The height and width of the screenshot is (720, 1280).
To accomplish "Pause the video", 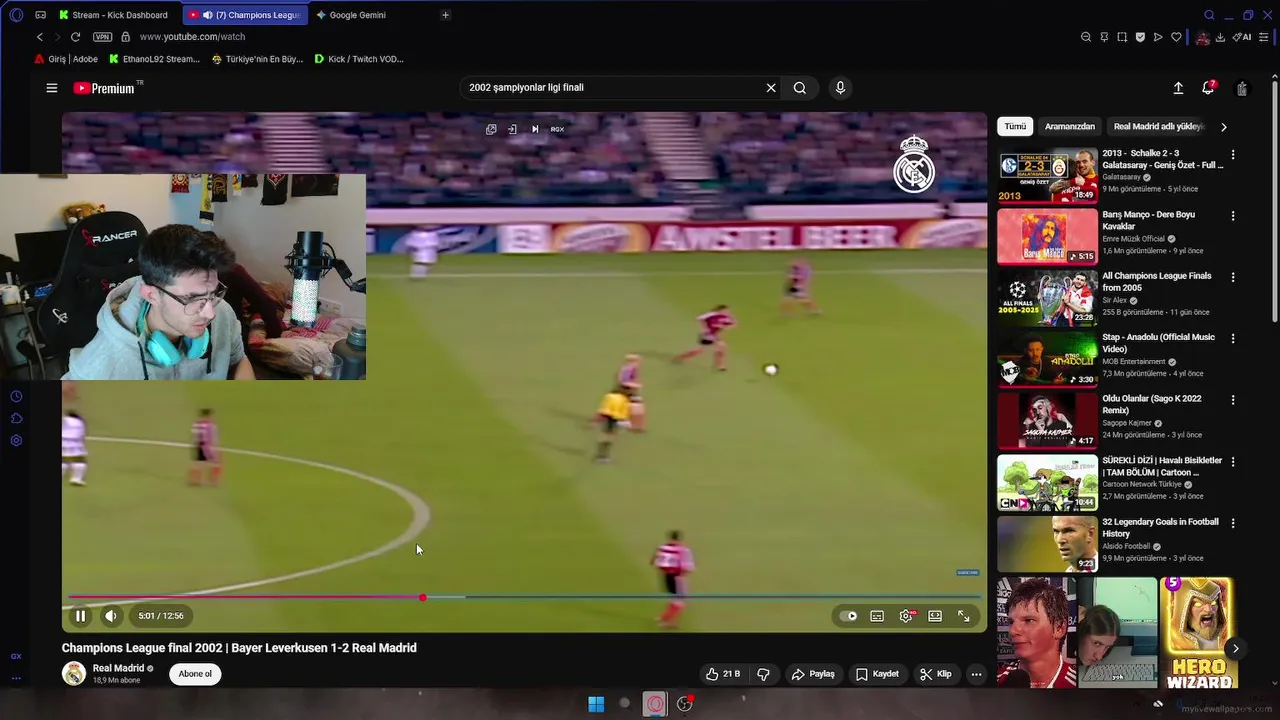I will [x=80, y=616].
